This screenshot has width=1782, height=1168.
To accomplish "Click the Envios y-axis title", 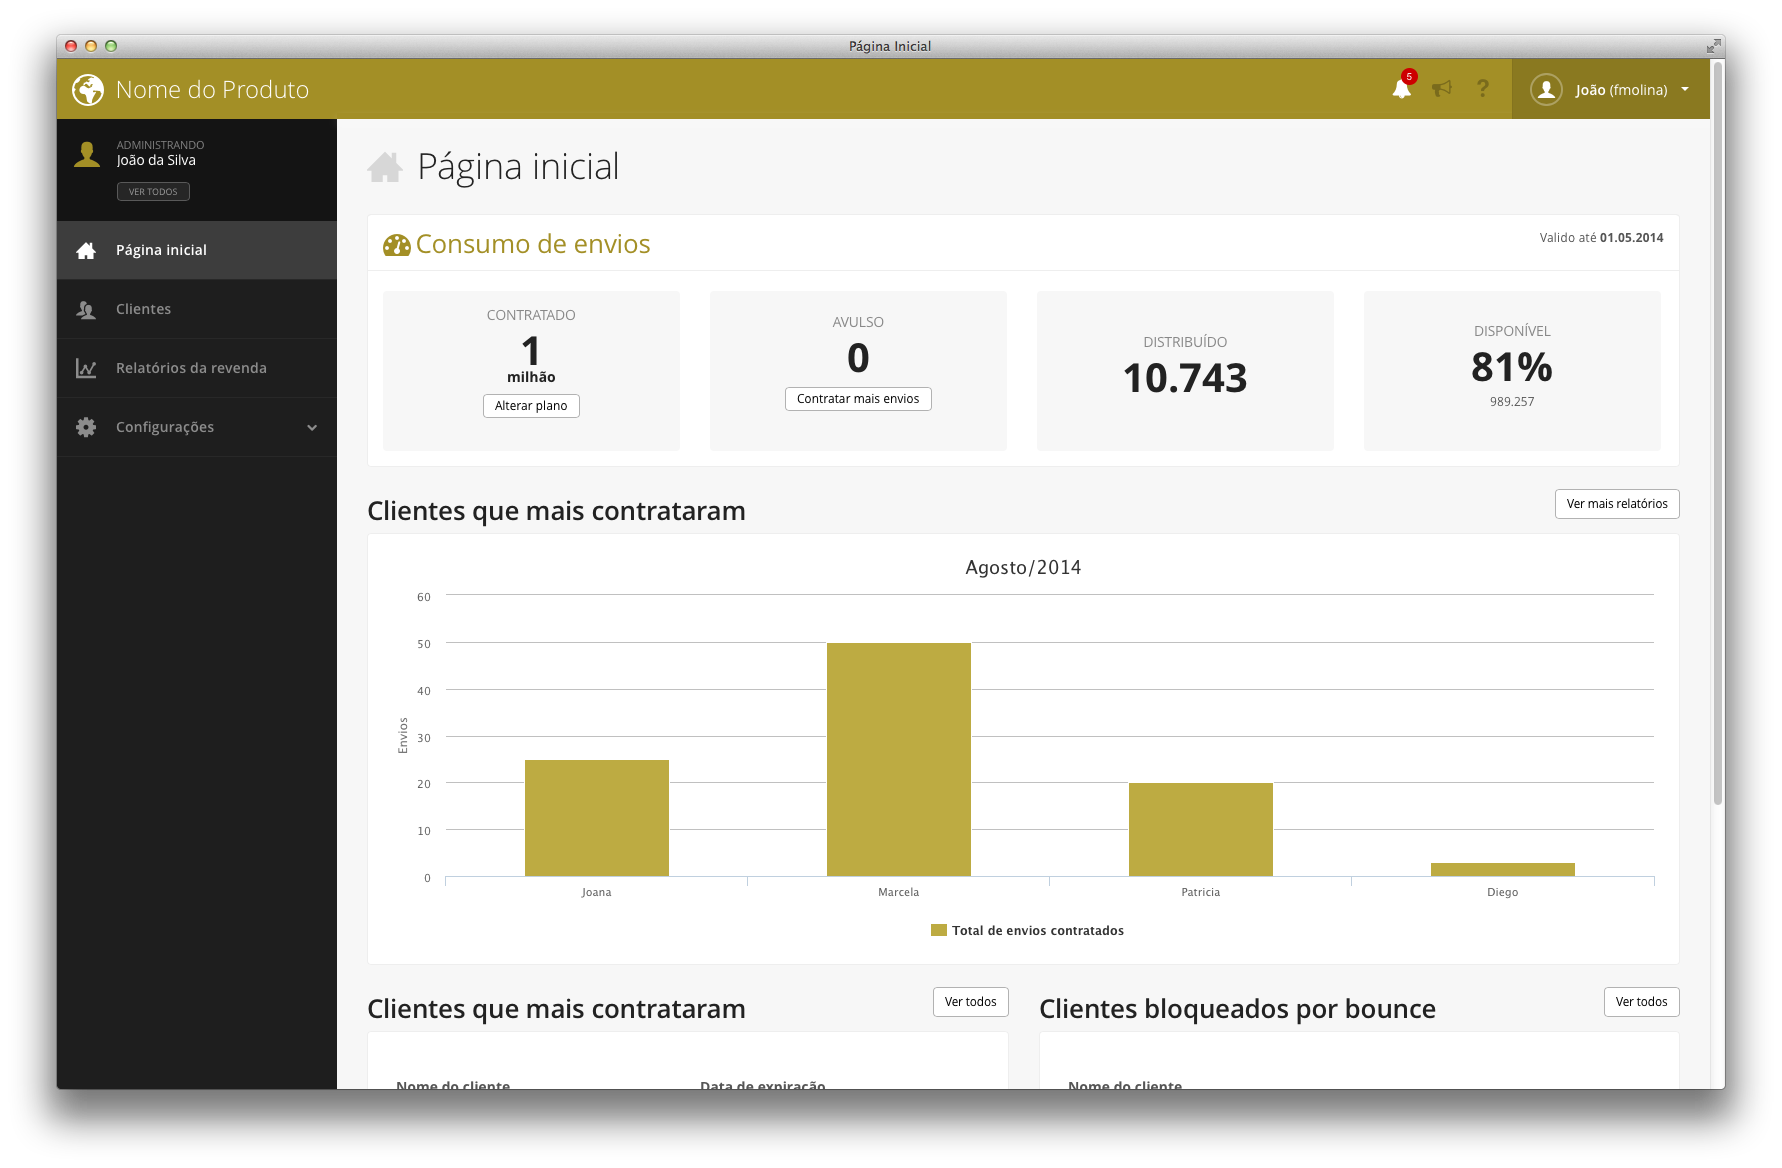I will click(404, 736).
